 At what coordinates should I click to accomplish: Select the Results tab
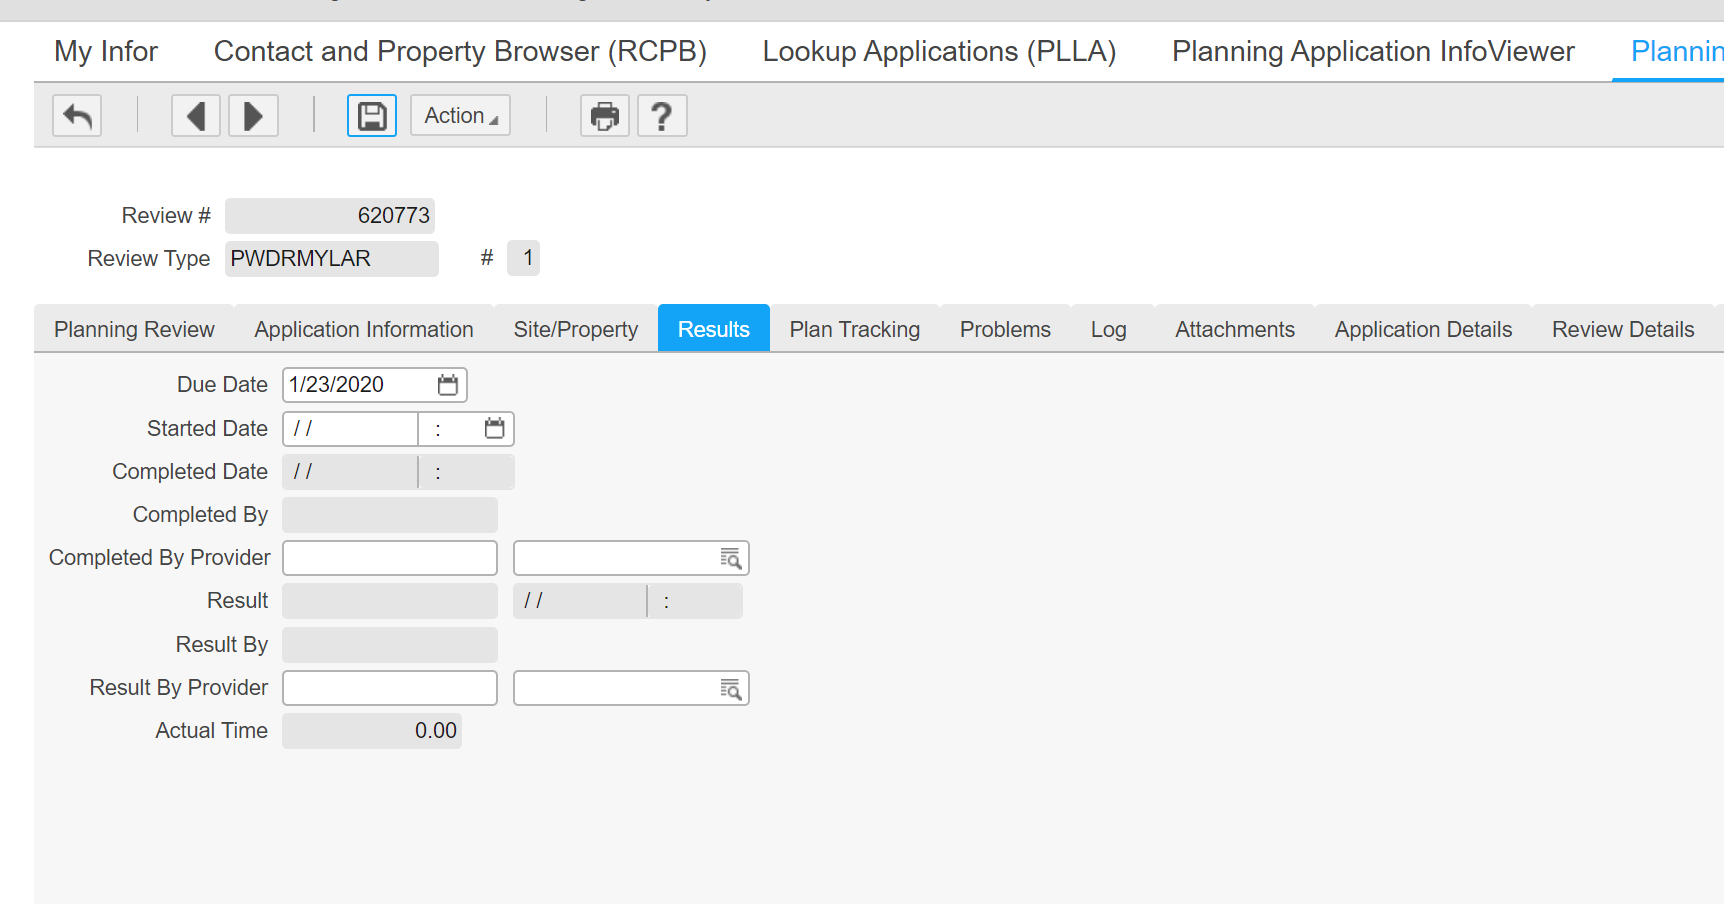click(x=714, y=329)
